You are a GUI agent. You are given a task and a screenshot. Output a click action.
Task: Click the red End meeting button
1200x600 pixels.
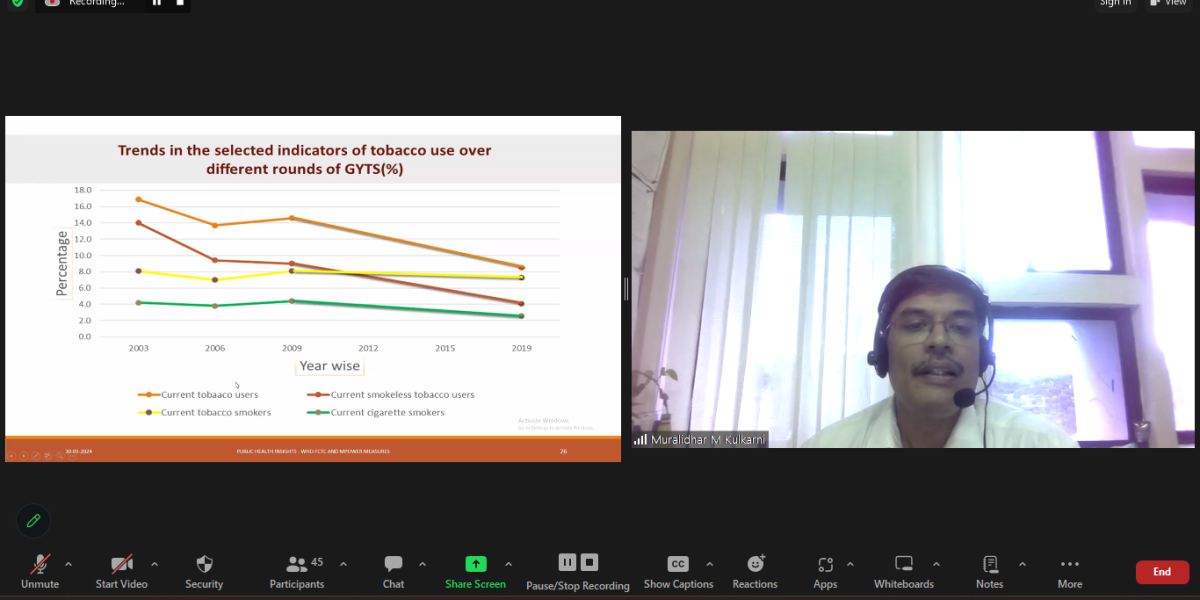tap(1162, 572)
